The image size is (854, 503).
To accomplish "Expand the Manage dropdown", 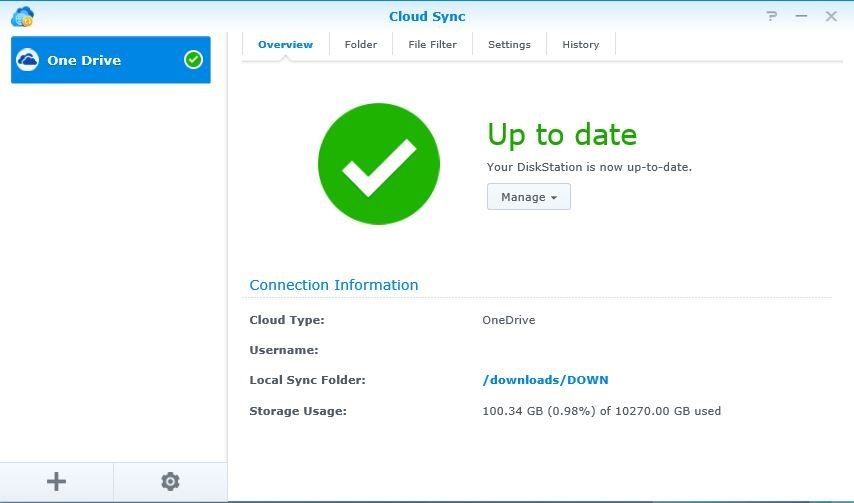I will [528, 197].
